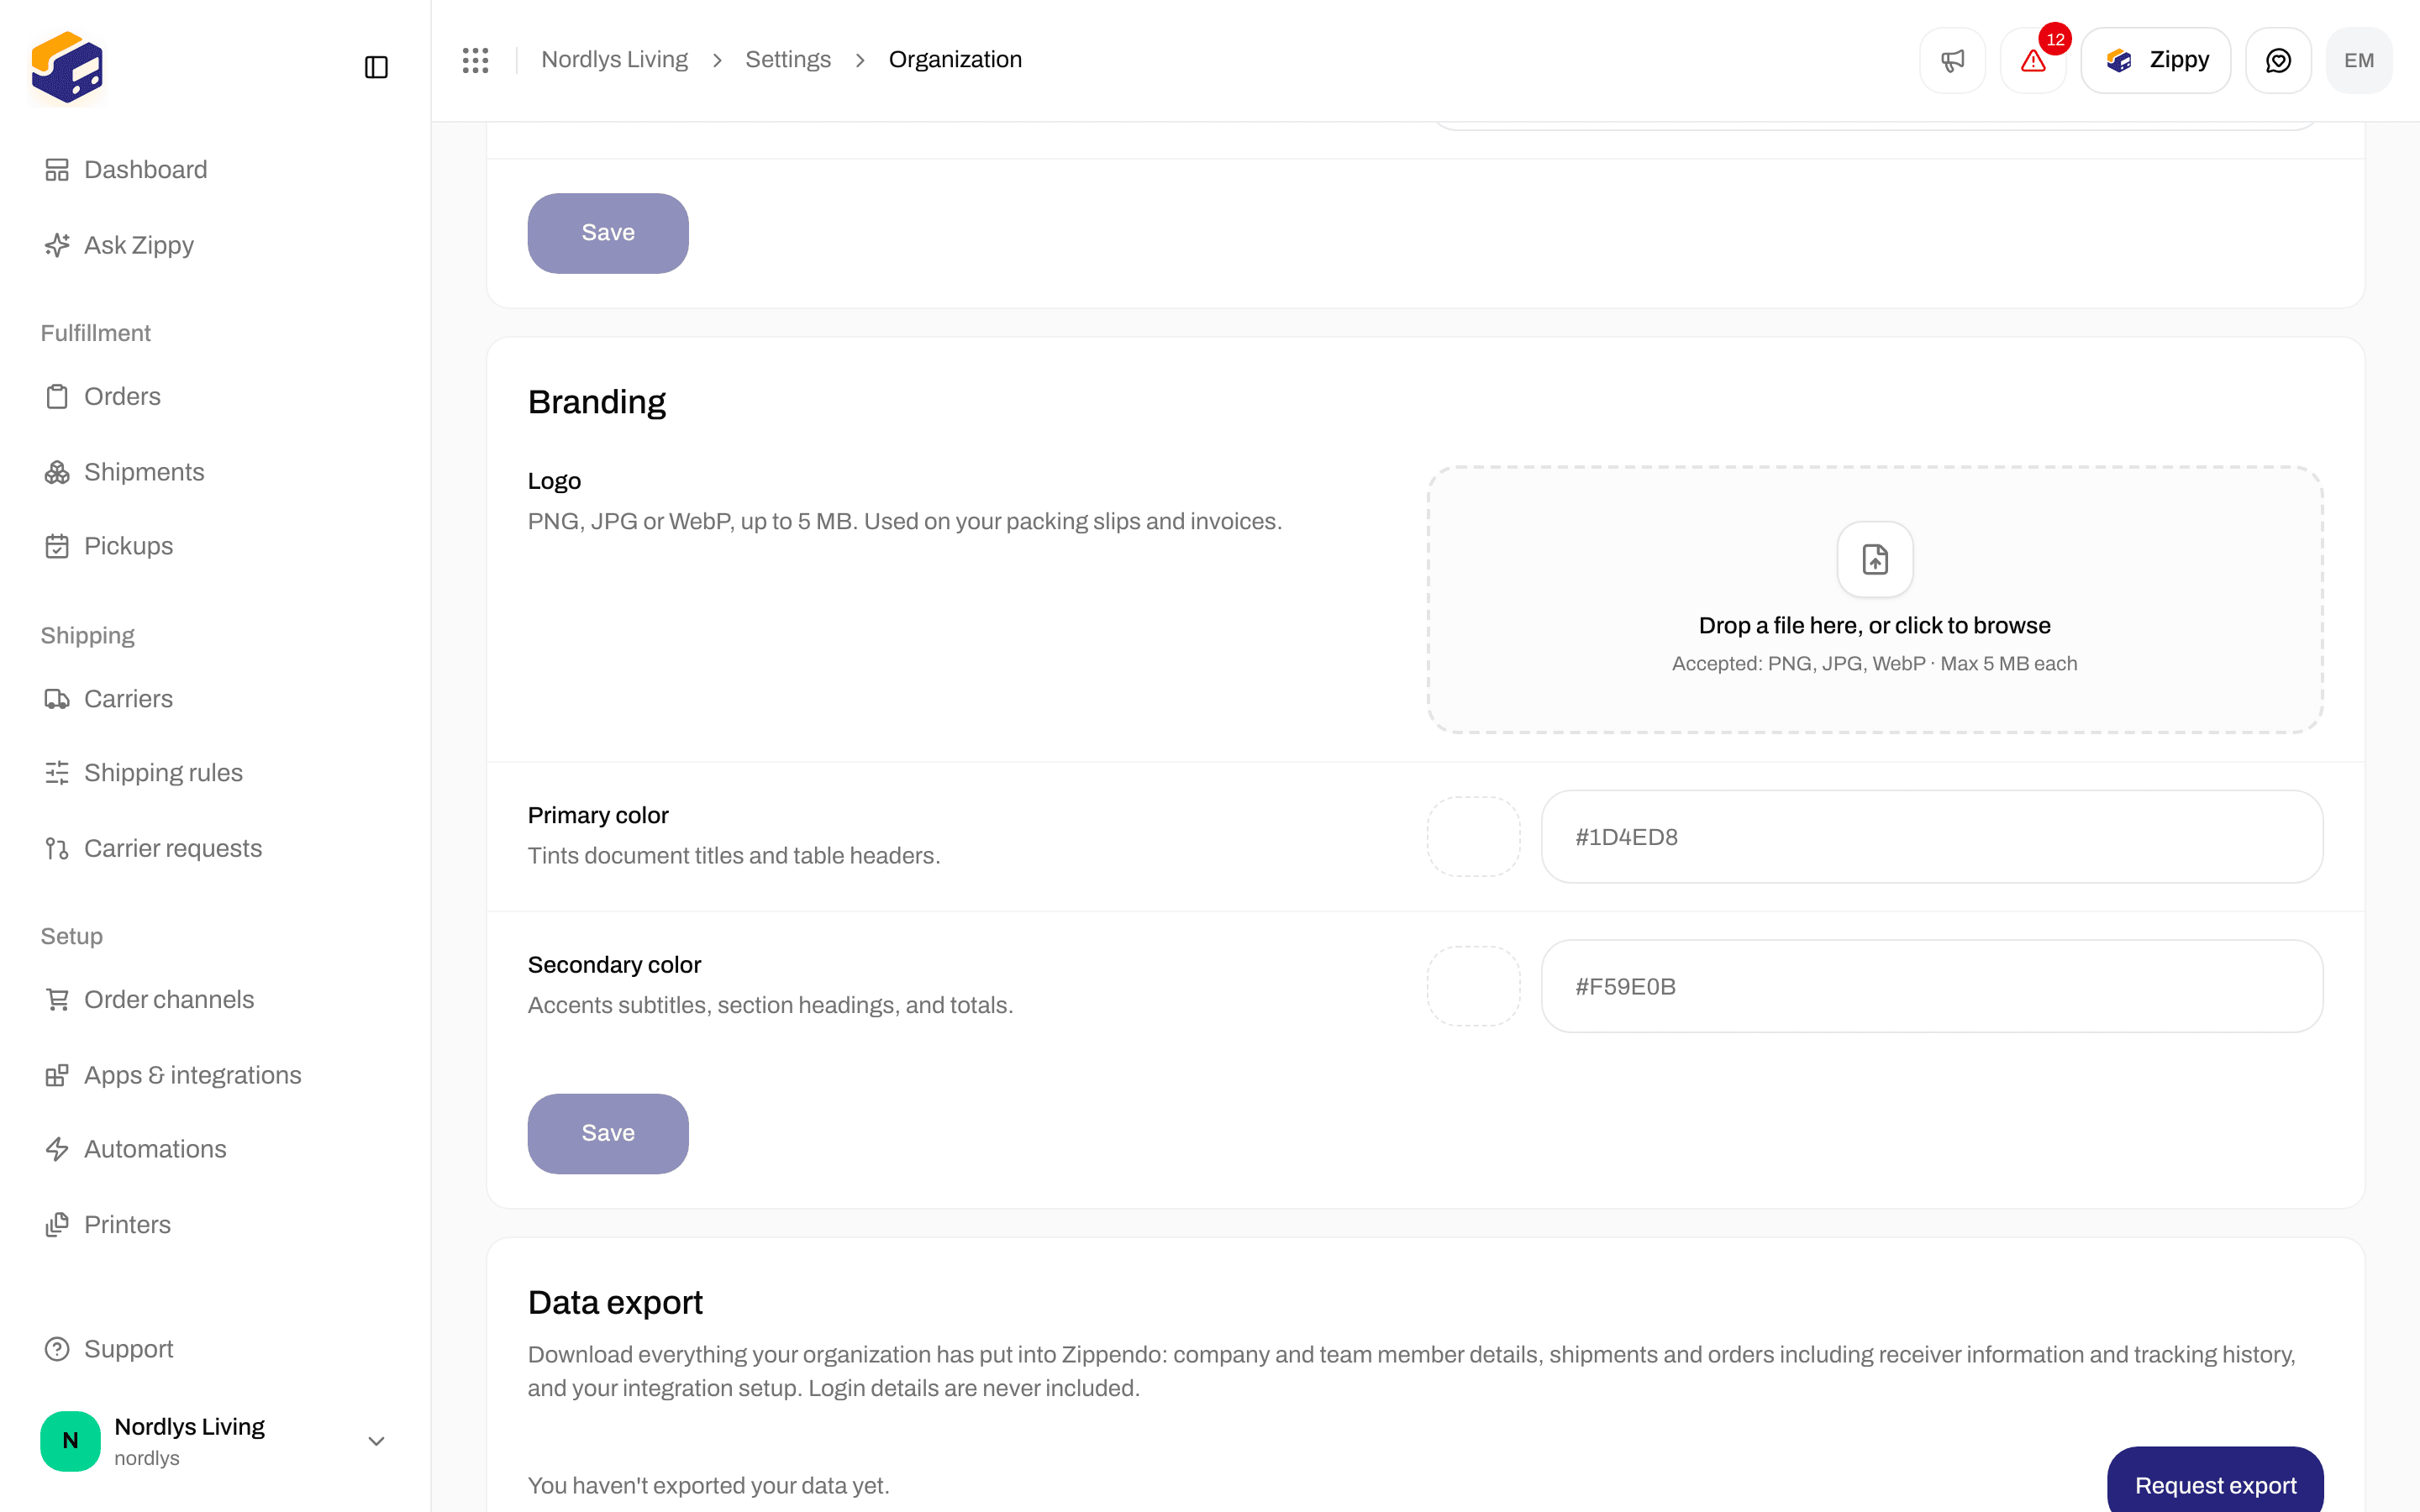Open the apps grid icon
Viewport: 2420px width, 1512px height.
coord(475,60)
